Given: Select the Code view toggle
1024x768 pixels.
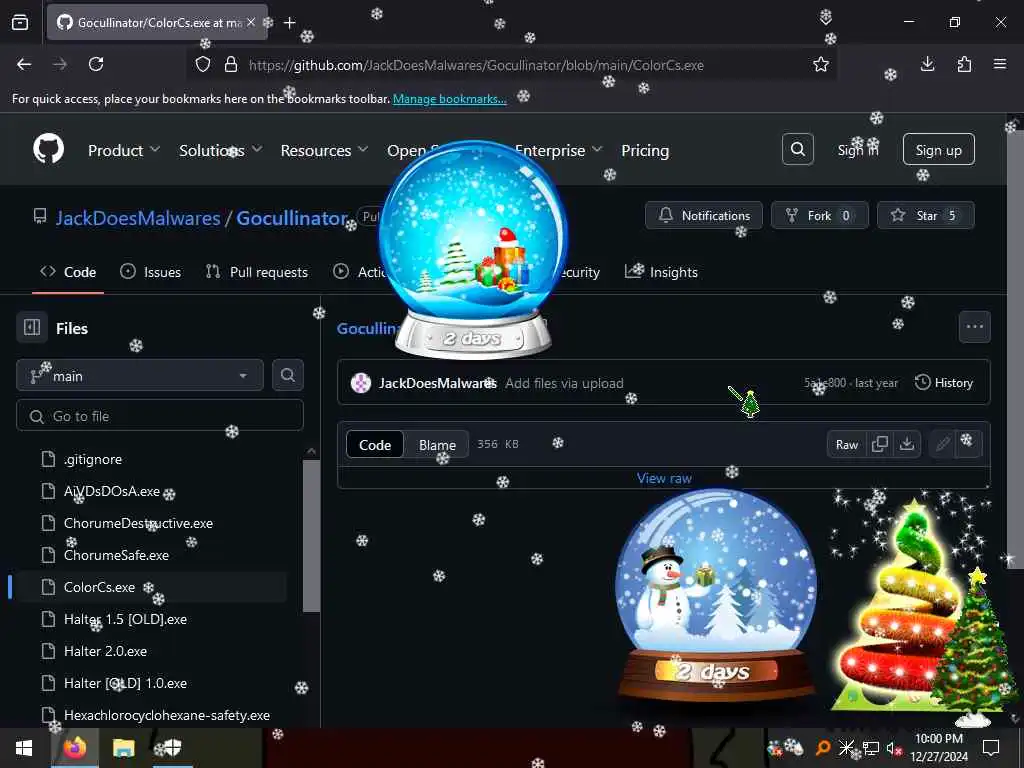Looking at the screenshot, I should (x=375, y=445).
